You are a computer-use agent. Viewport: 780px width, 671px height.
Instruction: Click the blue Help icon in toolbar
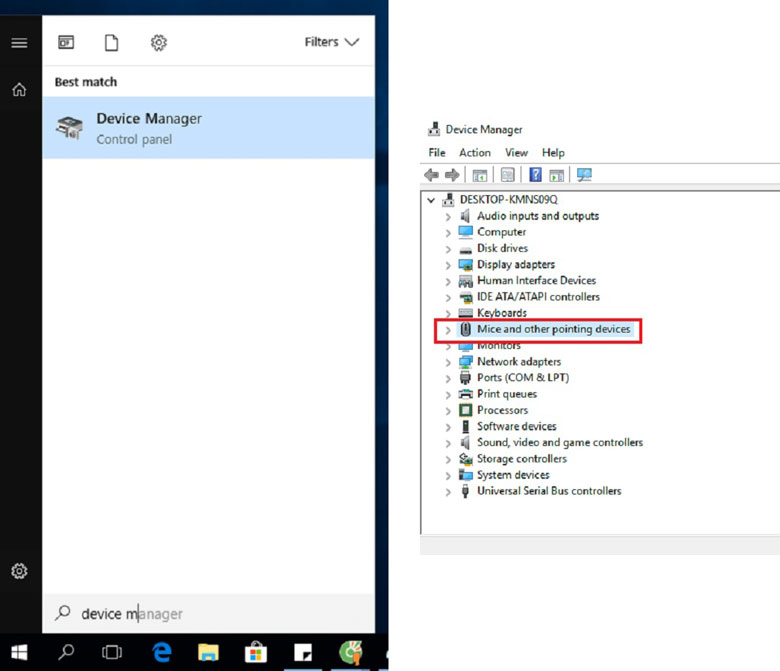pos(535,175)
